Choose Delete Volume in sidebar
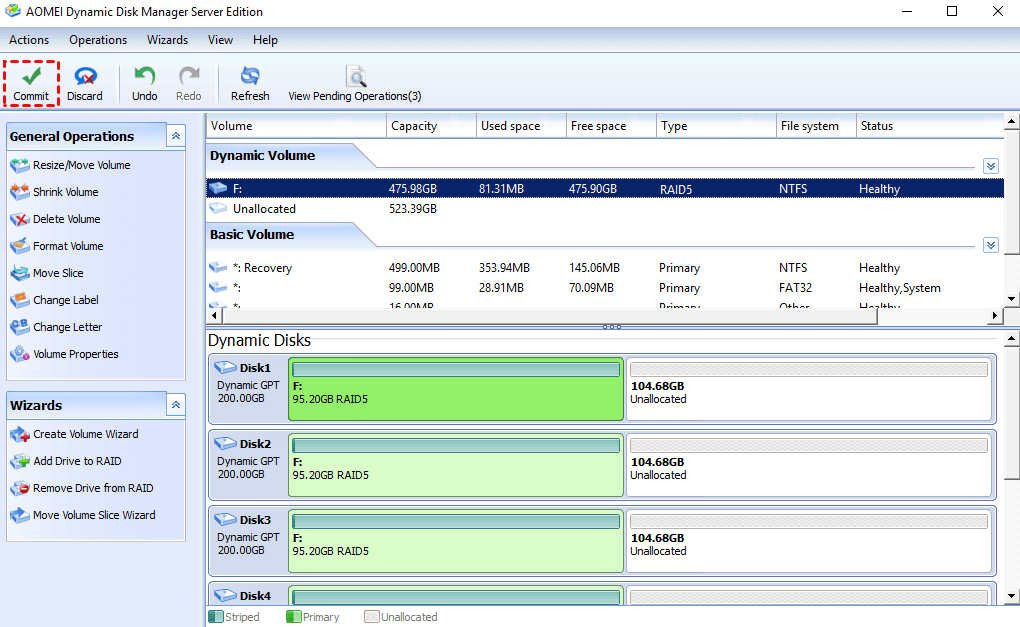1020x627 pixels. click(x=66, y=219)
